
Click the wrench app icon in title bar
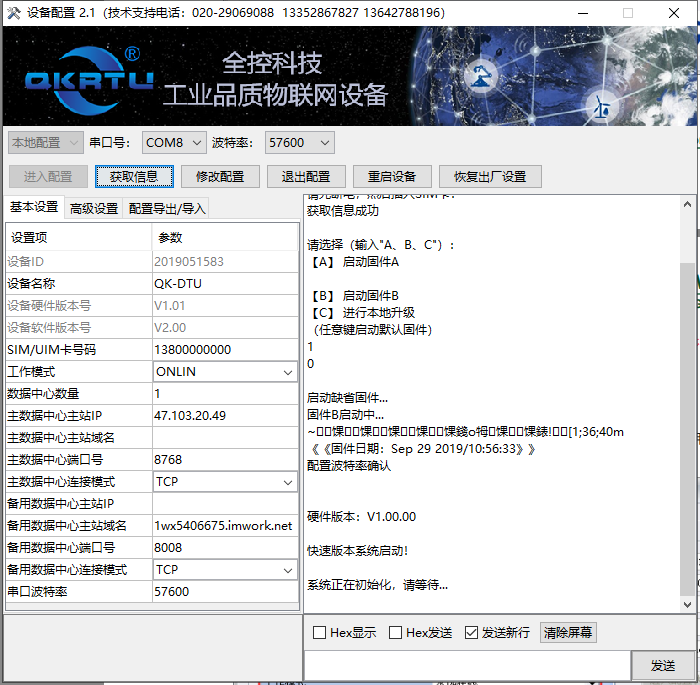pos(14,13)
